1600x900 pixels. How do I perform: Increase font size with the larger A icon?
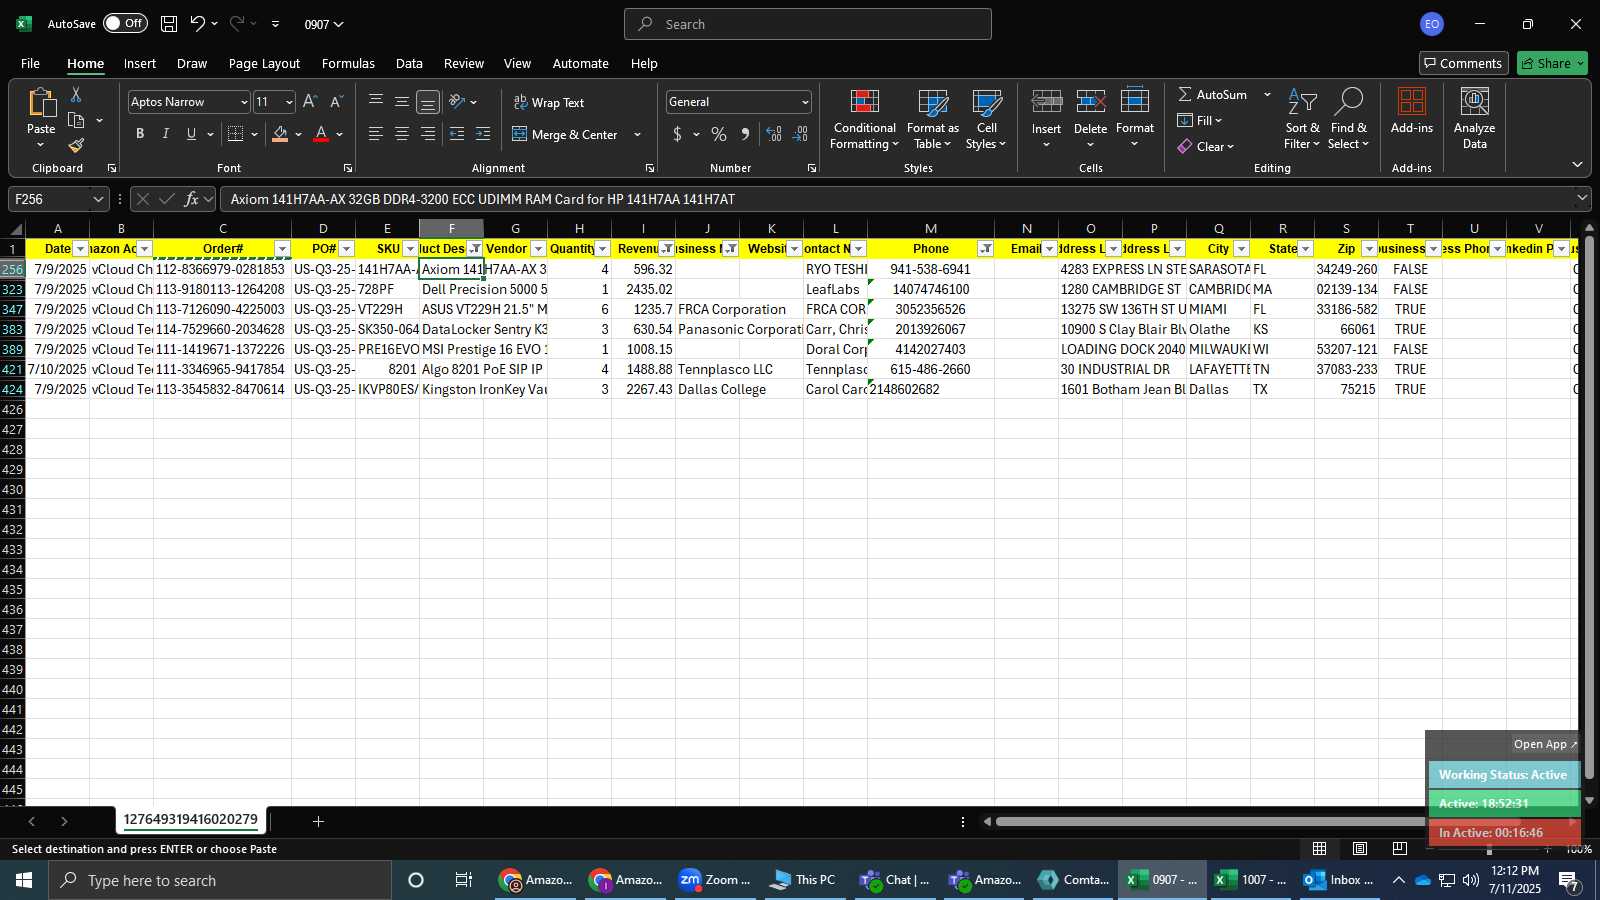[310, 102]
